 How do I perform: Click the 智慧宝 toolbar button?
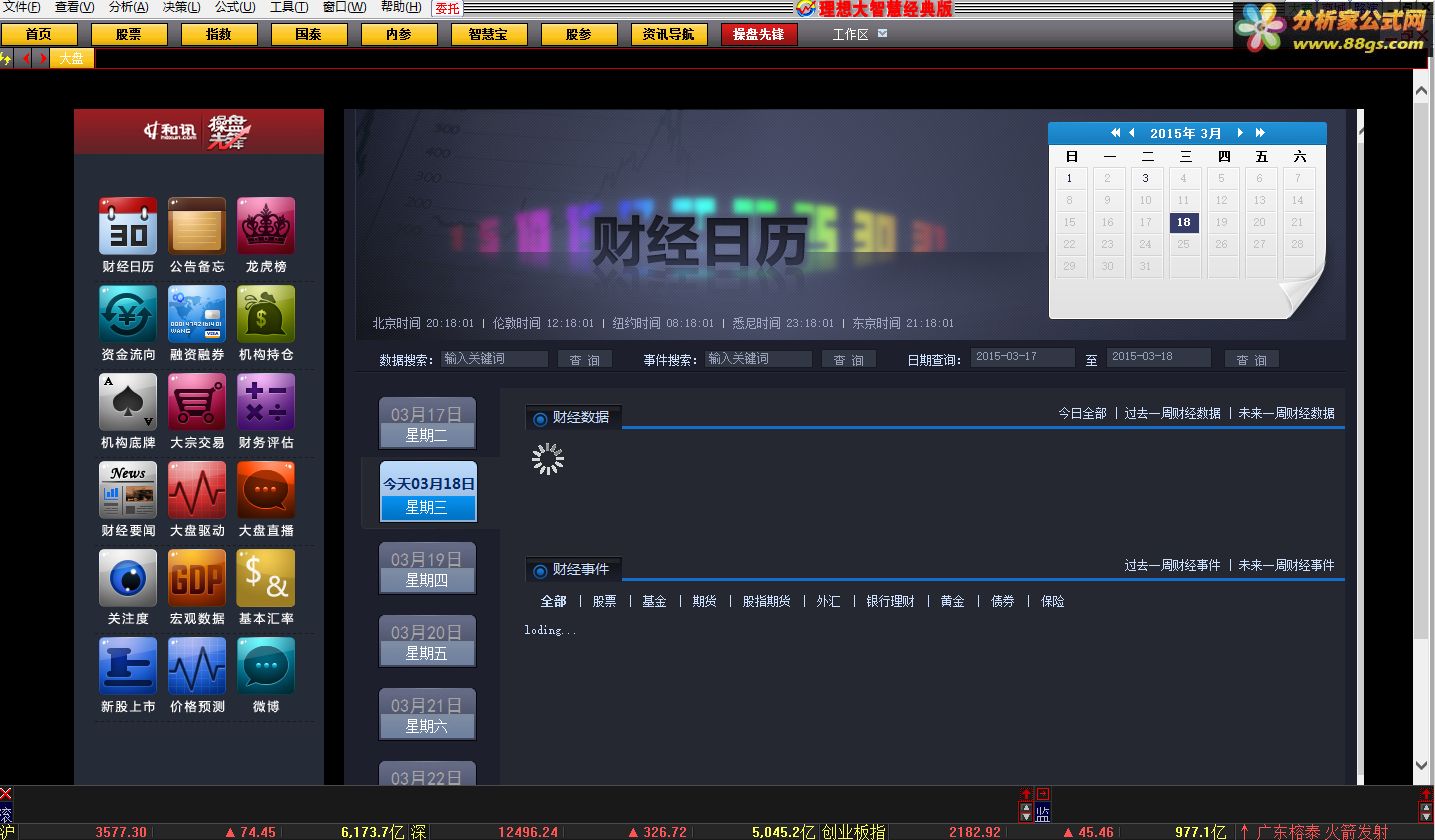(489, 34)
